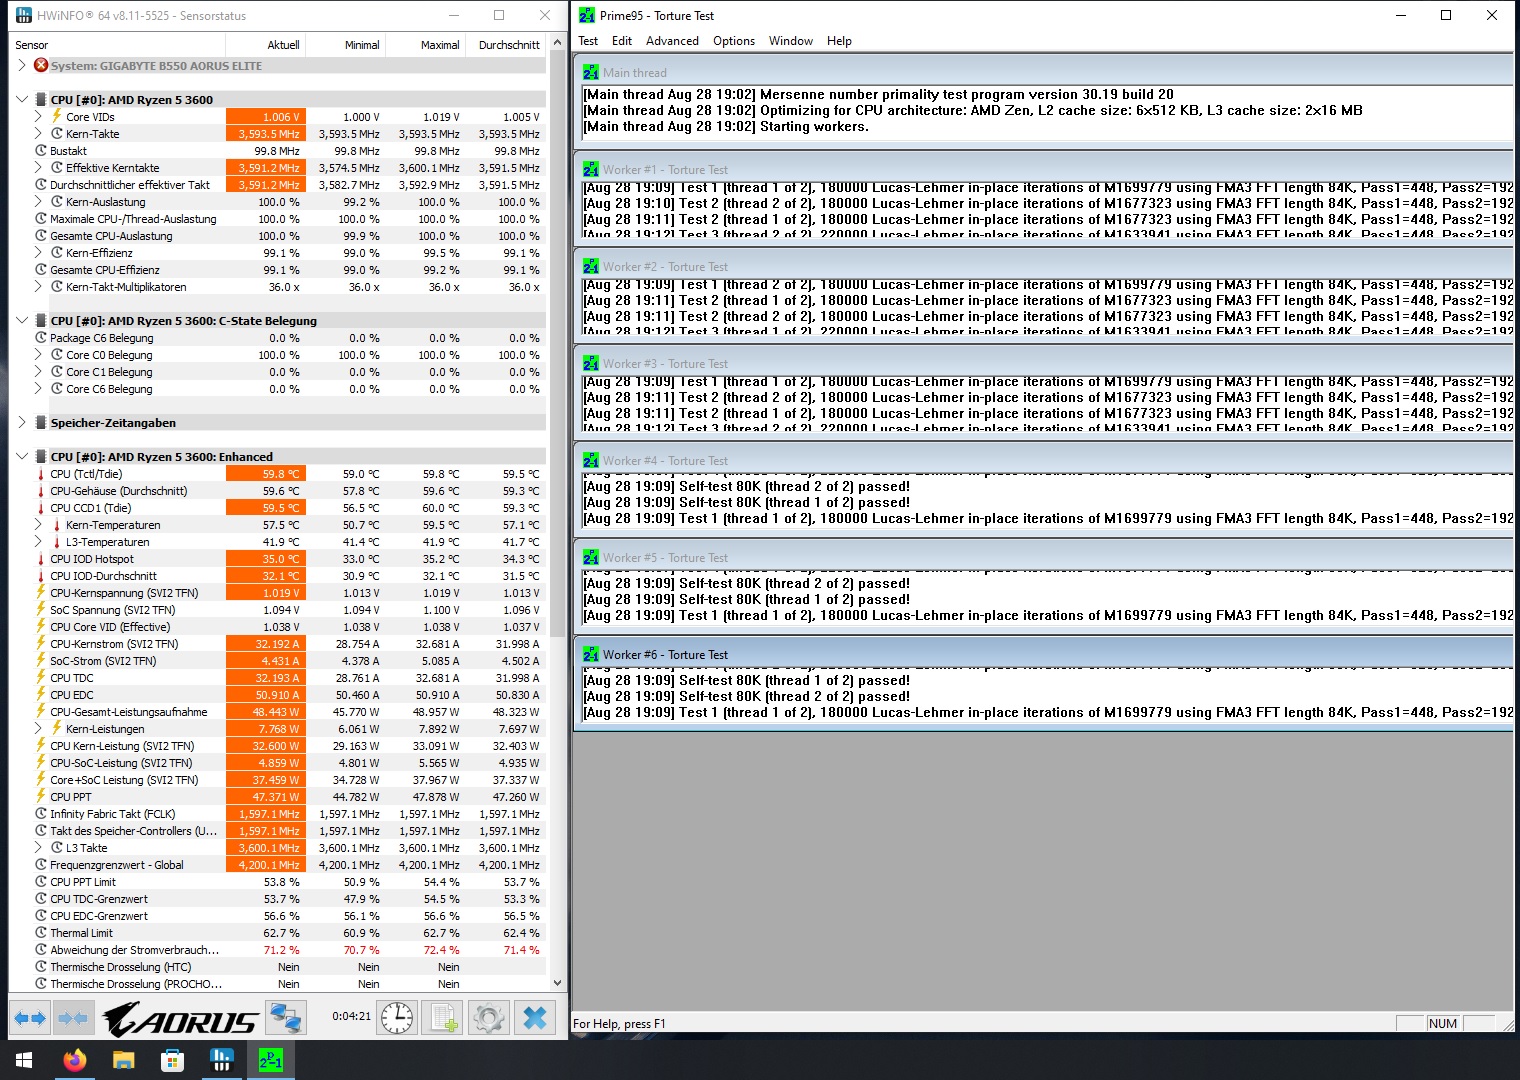Open the network sharing icon in HWiNFO toolbar
1520x1080 pixels.
point(286,1019)
